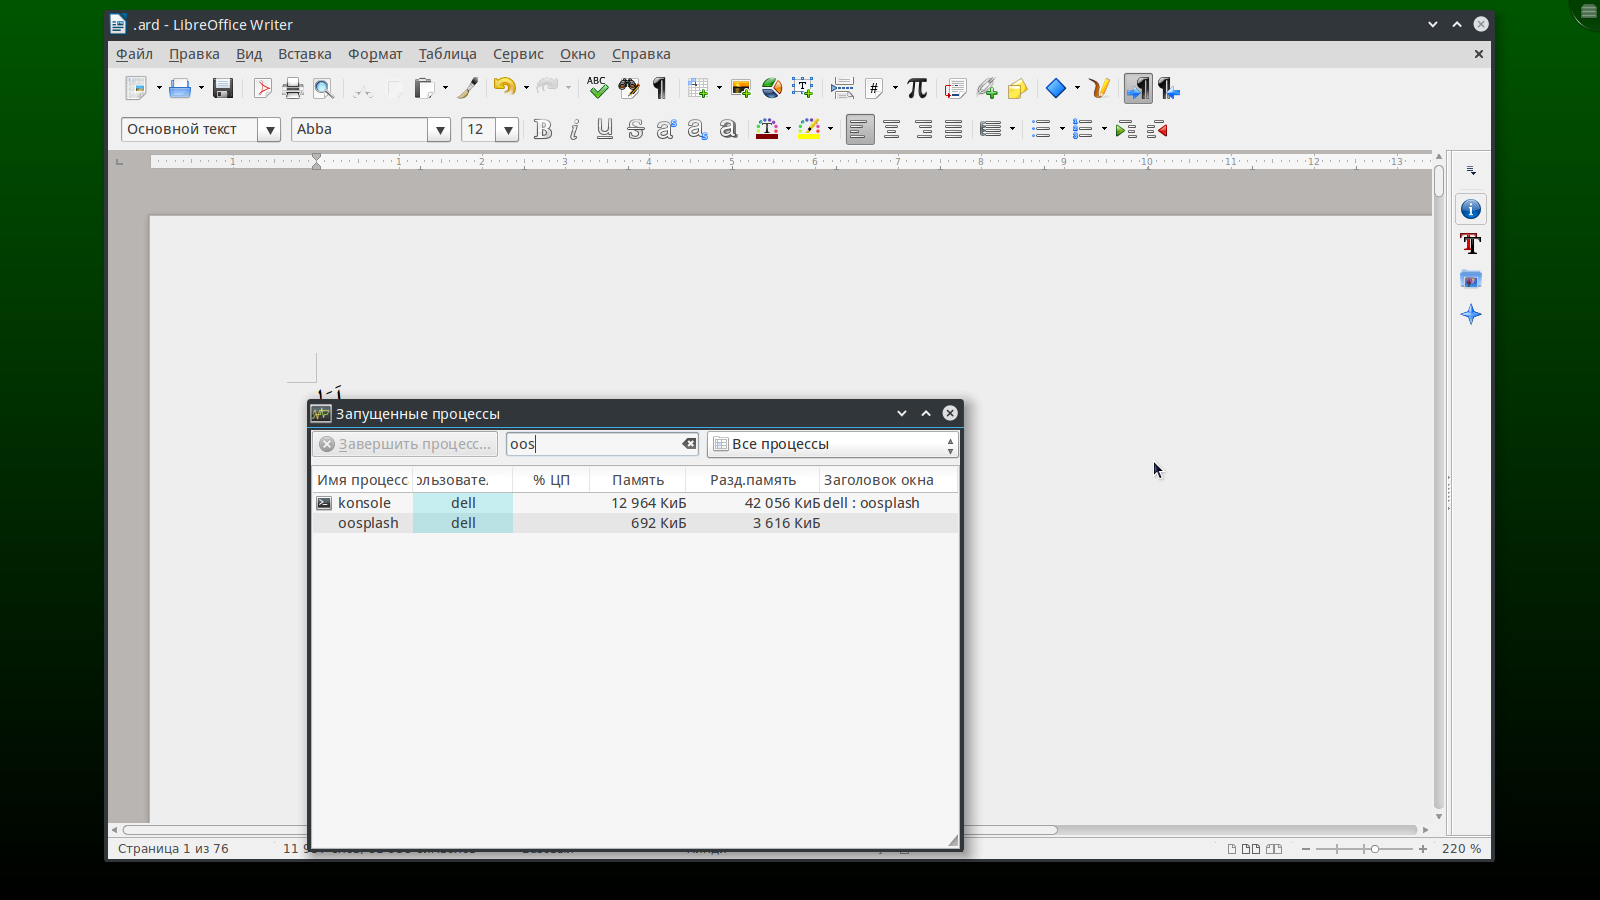This screenshot has height=900, width=1600.
Task: Open sidebar Gallery panel
Action: [1471, 279]
